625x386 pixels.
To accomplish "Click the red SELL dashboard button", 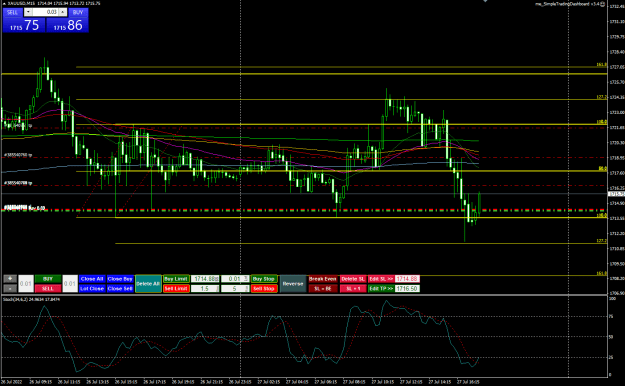I will tap(48, 288).
